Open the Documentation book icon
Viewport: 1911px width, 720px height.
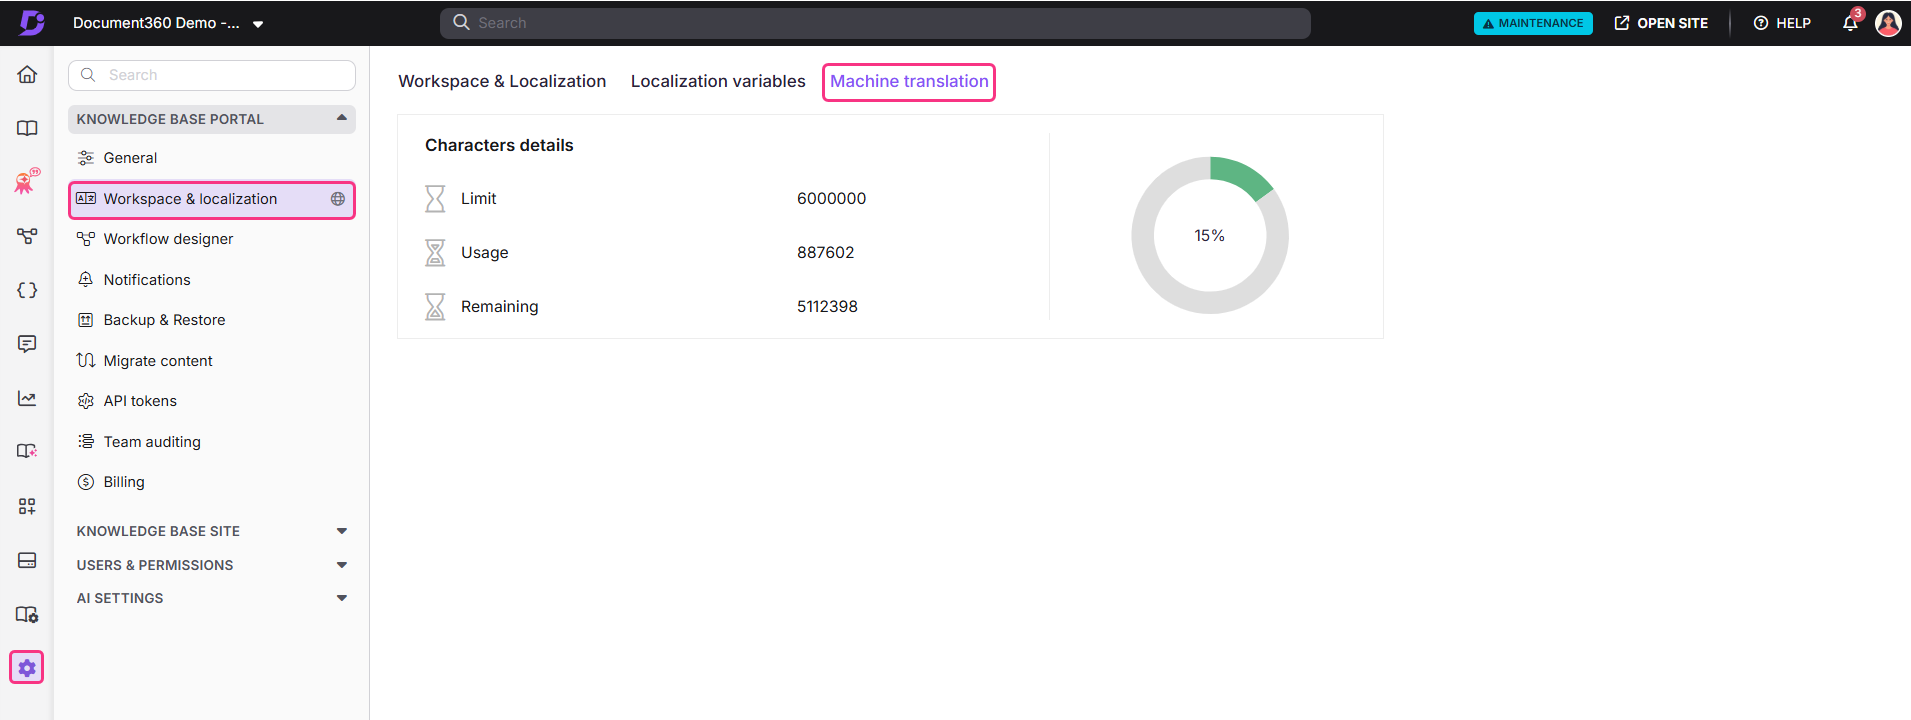point(27,128)
